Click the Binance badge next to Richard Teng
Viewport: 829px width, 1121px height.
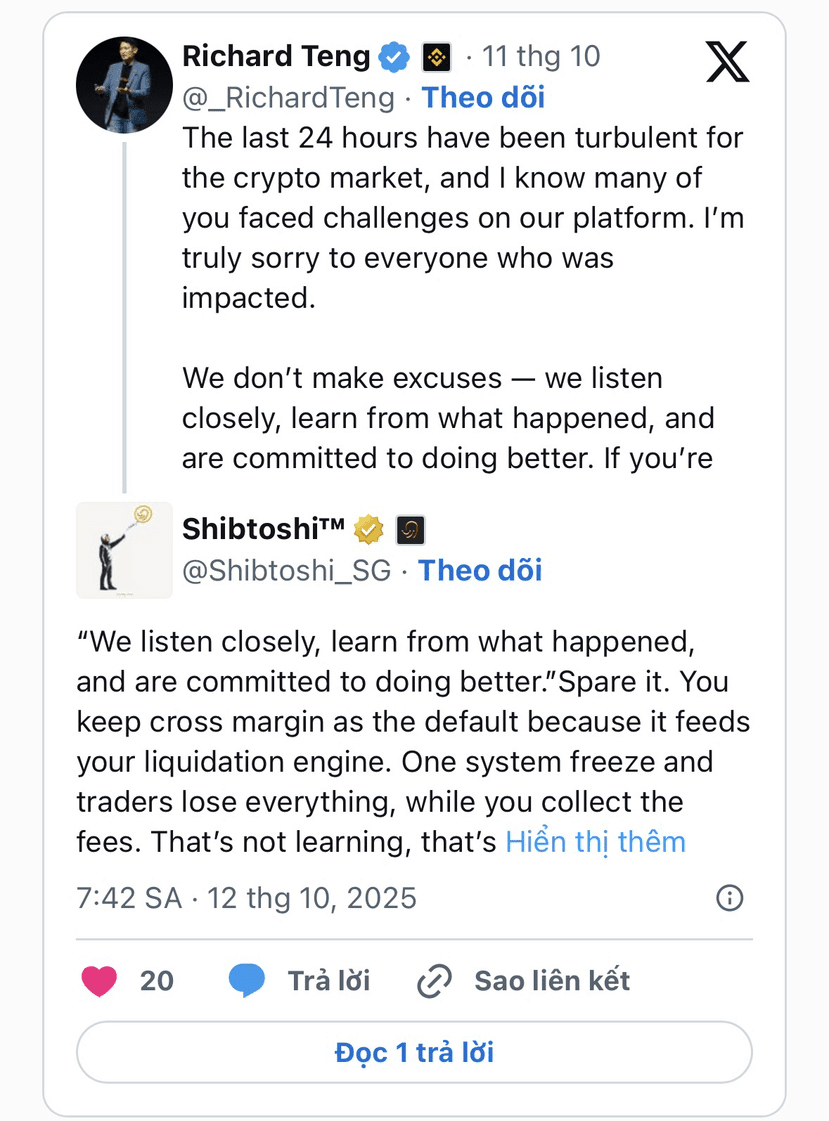[437, 57]
